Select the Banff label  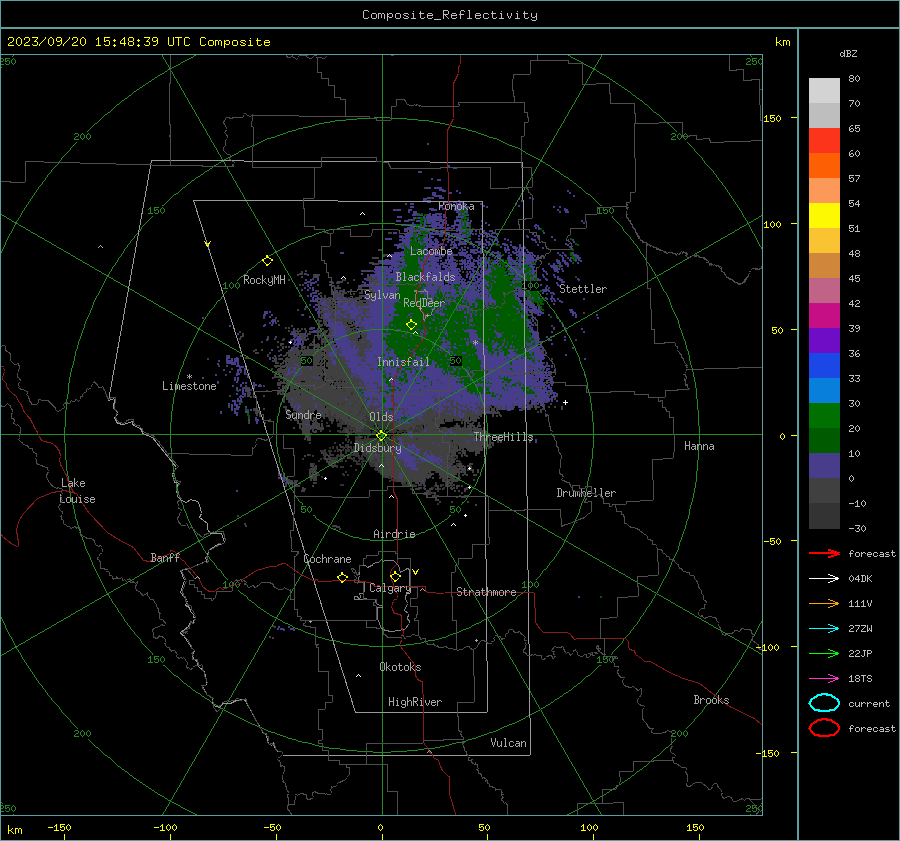165,558
